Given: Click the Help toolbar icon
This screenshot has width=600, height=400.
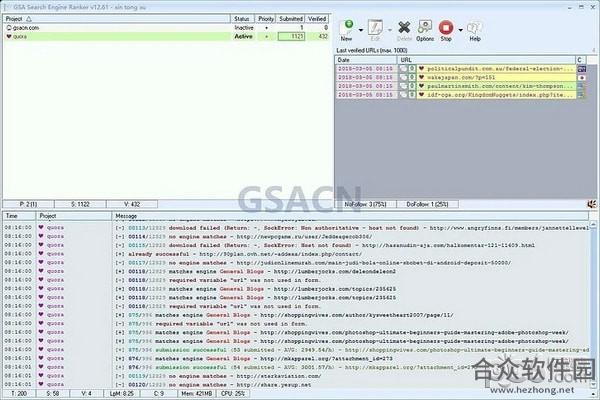Looking at the screenshot, I should (x=475, y=30).
